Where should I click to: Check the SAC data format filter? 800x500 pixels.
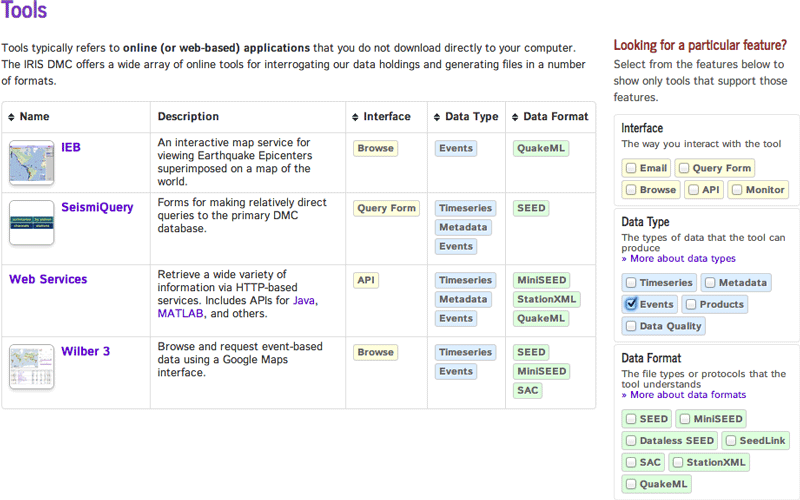631,462
